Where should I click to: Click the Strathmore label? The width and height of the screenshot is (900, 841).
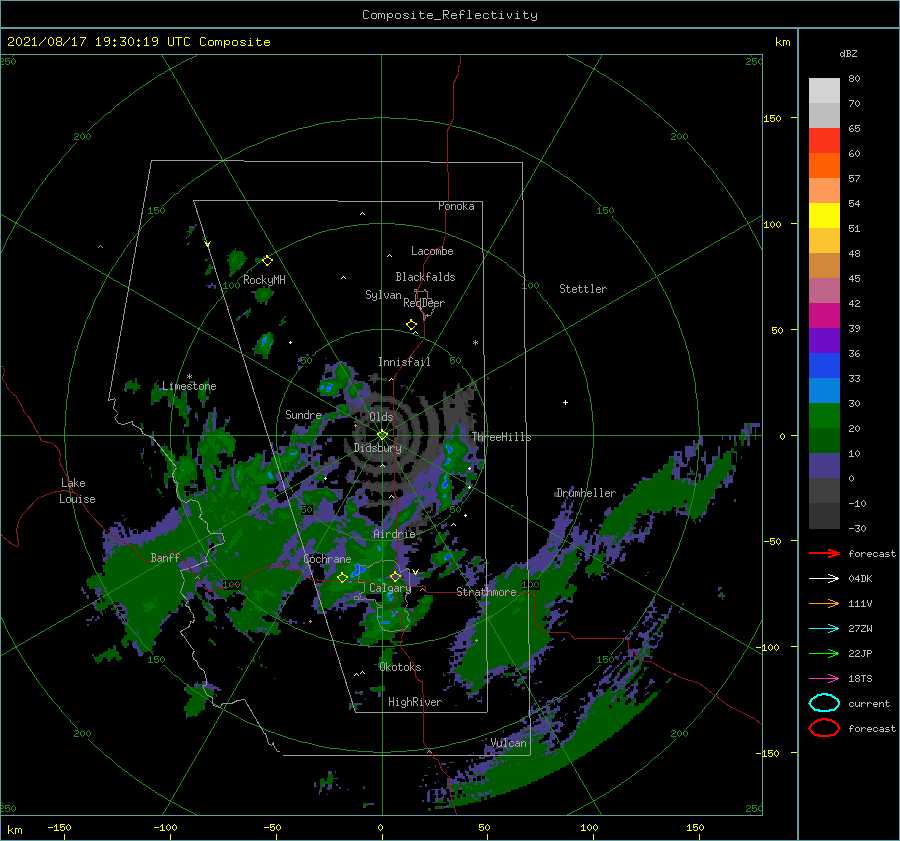pos(486,592)
